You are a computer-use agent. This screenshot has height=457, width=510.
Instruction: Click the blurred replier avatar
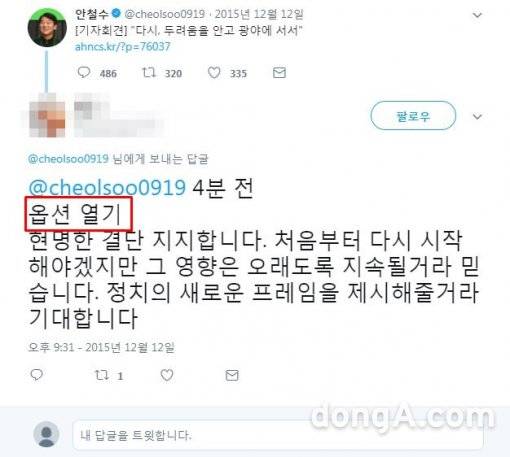[x=47, y=116]
